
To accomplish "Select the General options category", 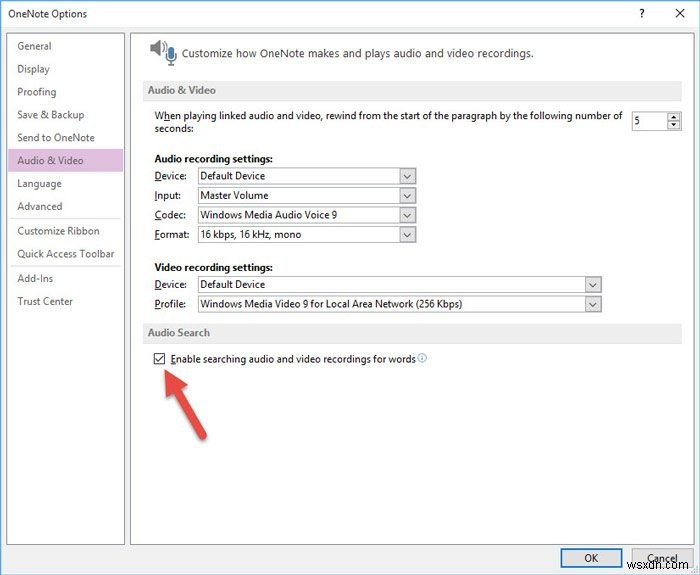I will [65, 46].
